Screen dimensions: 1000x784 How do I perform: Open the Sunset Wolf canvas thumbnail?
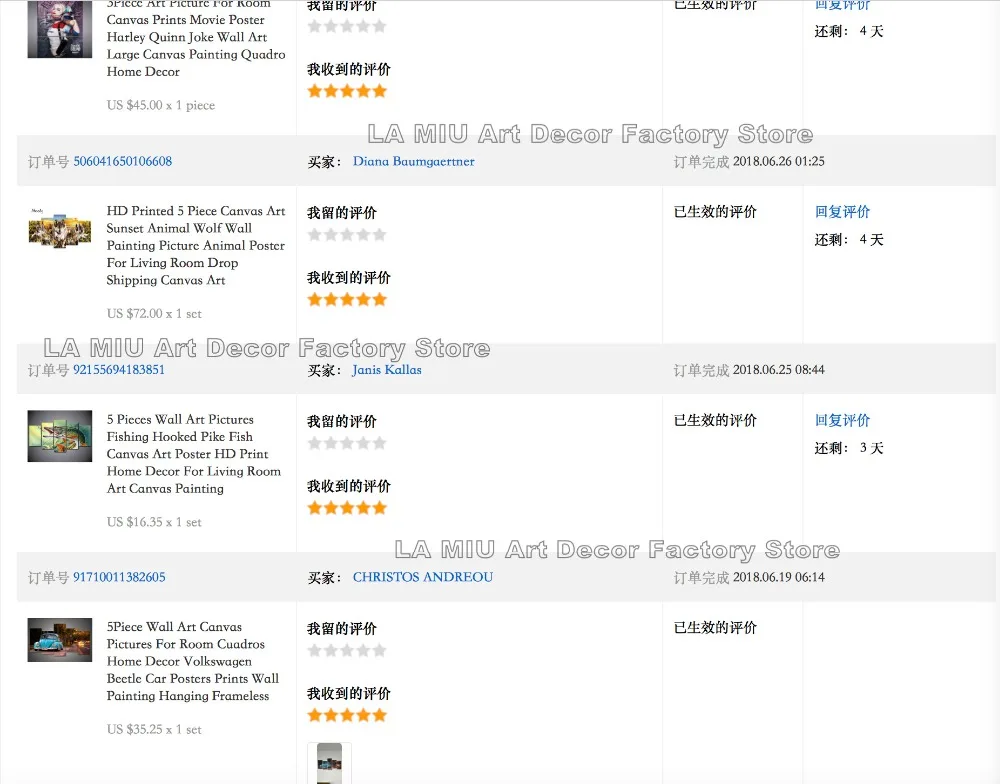(x=60, y=228)
